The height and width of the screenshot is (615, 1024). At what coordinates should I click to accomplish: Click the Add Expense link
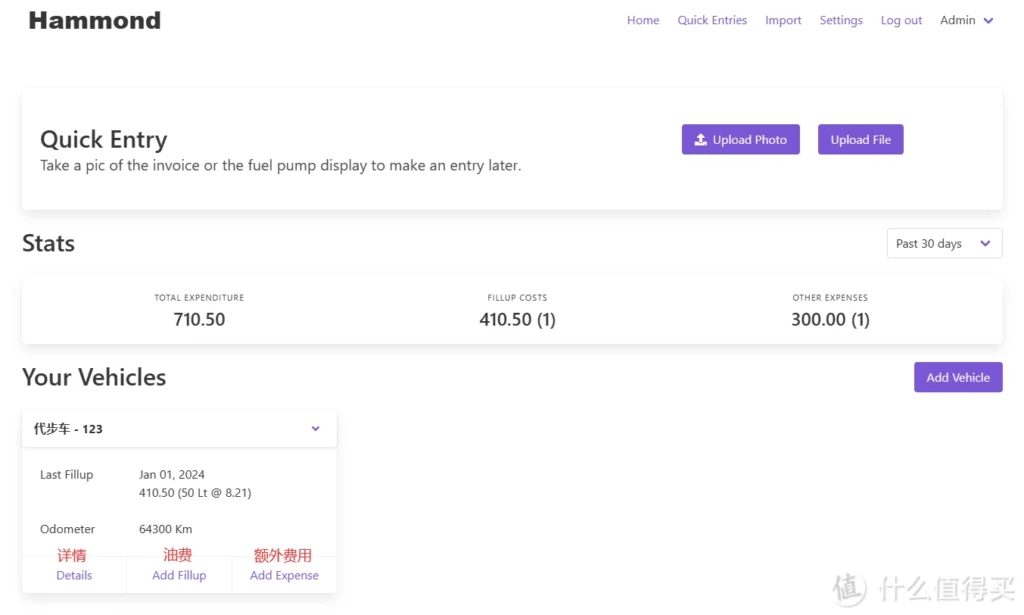click(284, 575)
